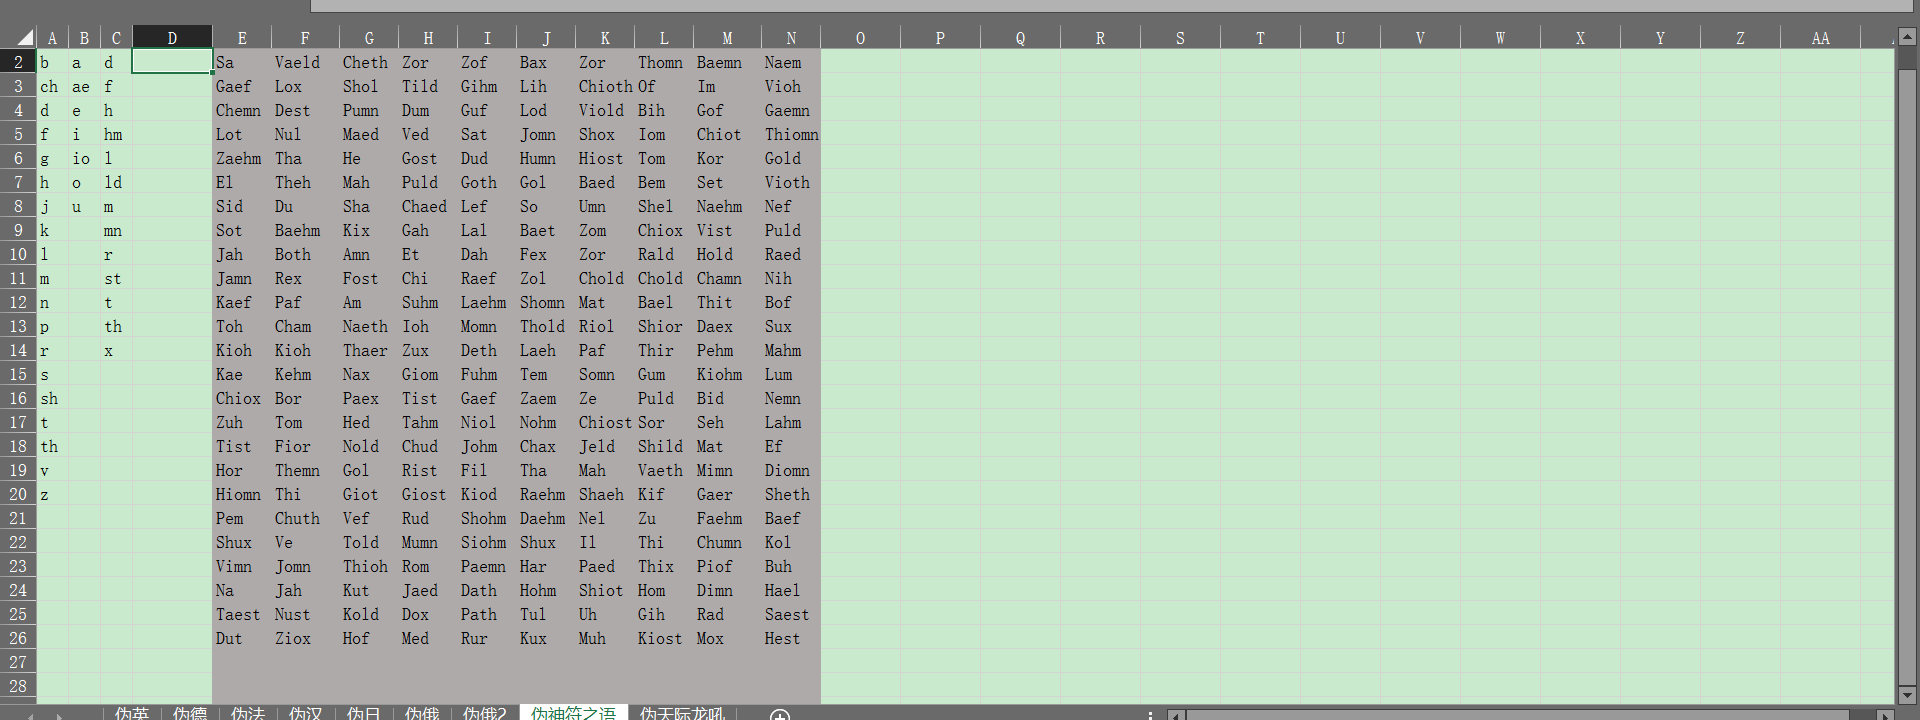
Task: Select column C cell "mn"
Action: click(x=116, y=230)
